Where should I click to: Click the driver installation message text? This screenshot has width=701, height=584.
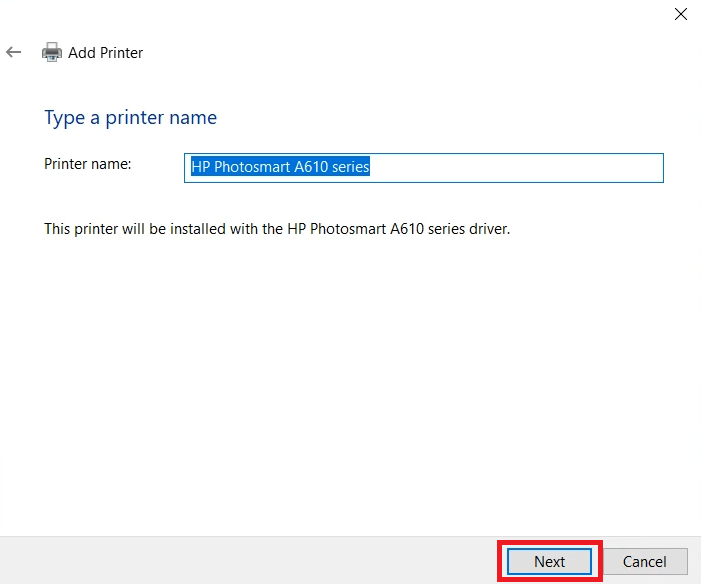click(x=277, y=229)
